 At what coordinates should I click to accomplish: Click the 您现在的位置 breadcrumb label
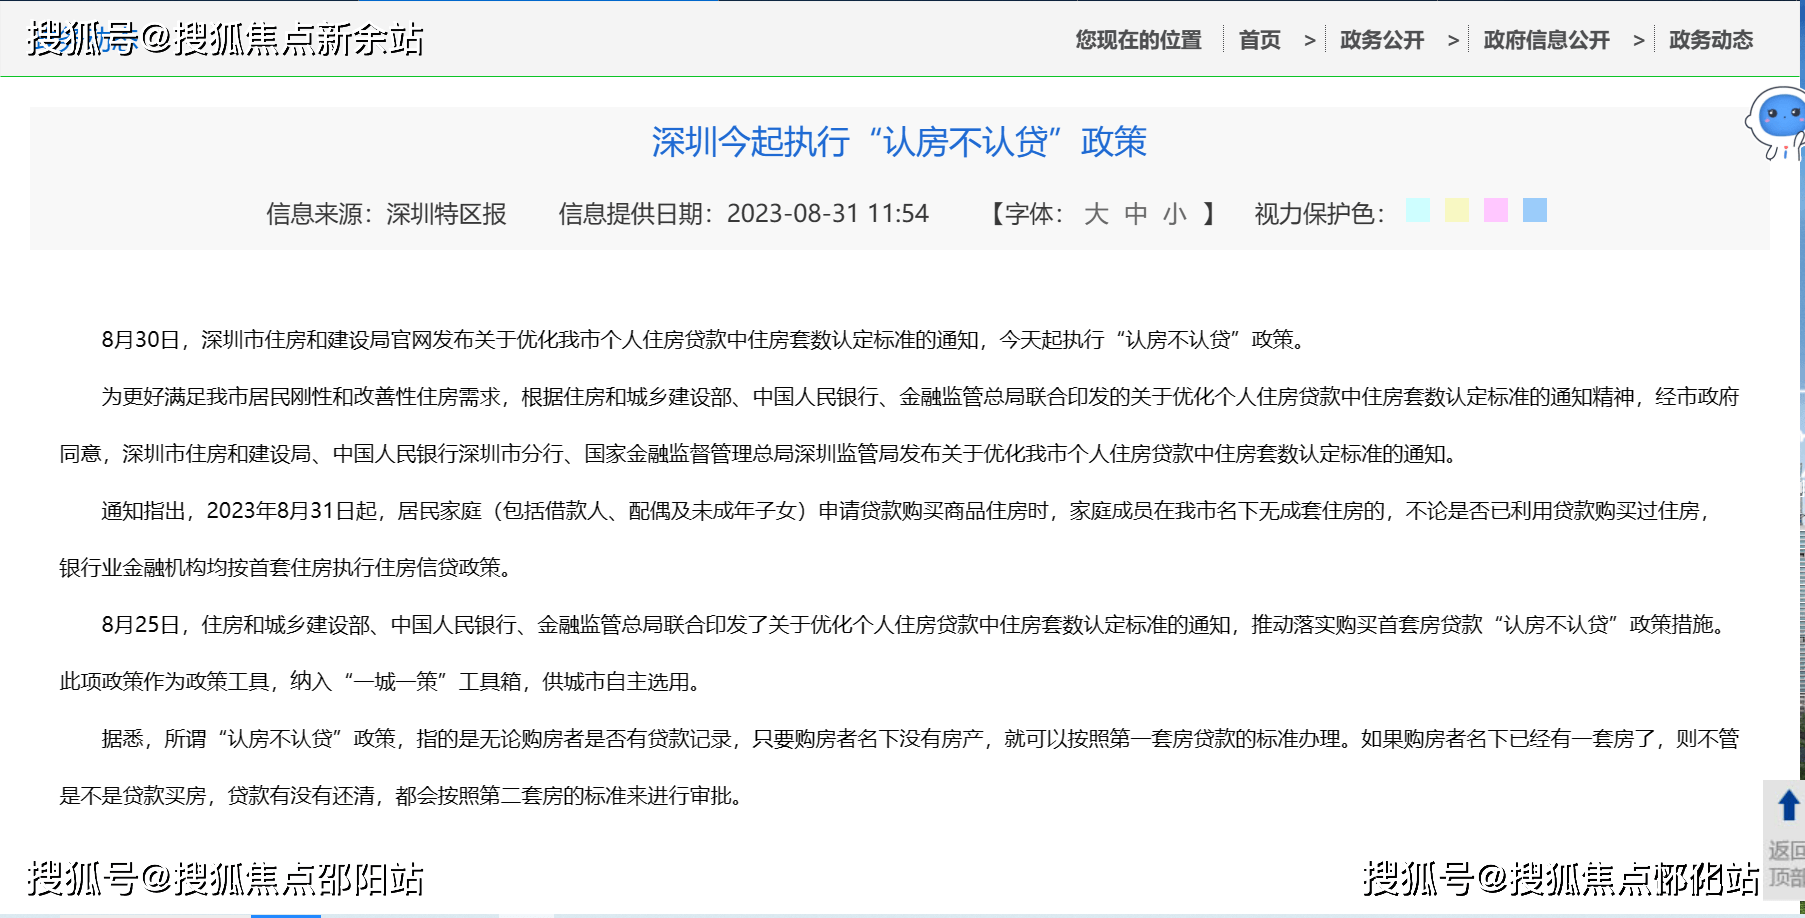click(1138, 40)
